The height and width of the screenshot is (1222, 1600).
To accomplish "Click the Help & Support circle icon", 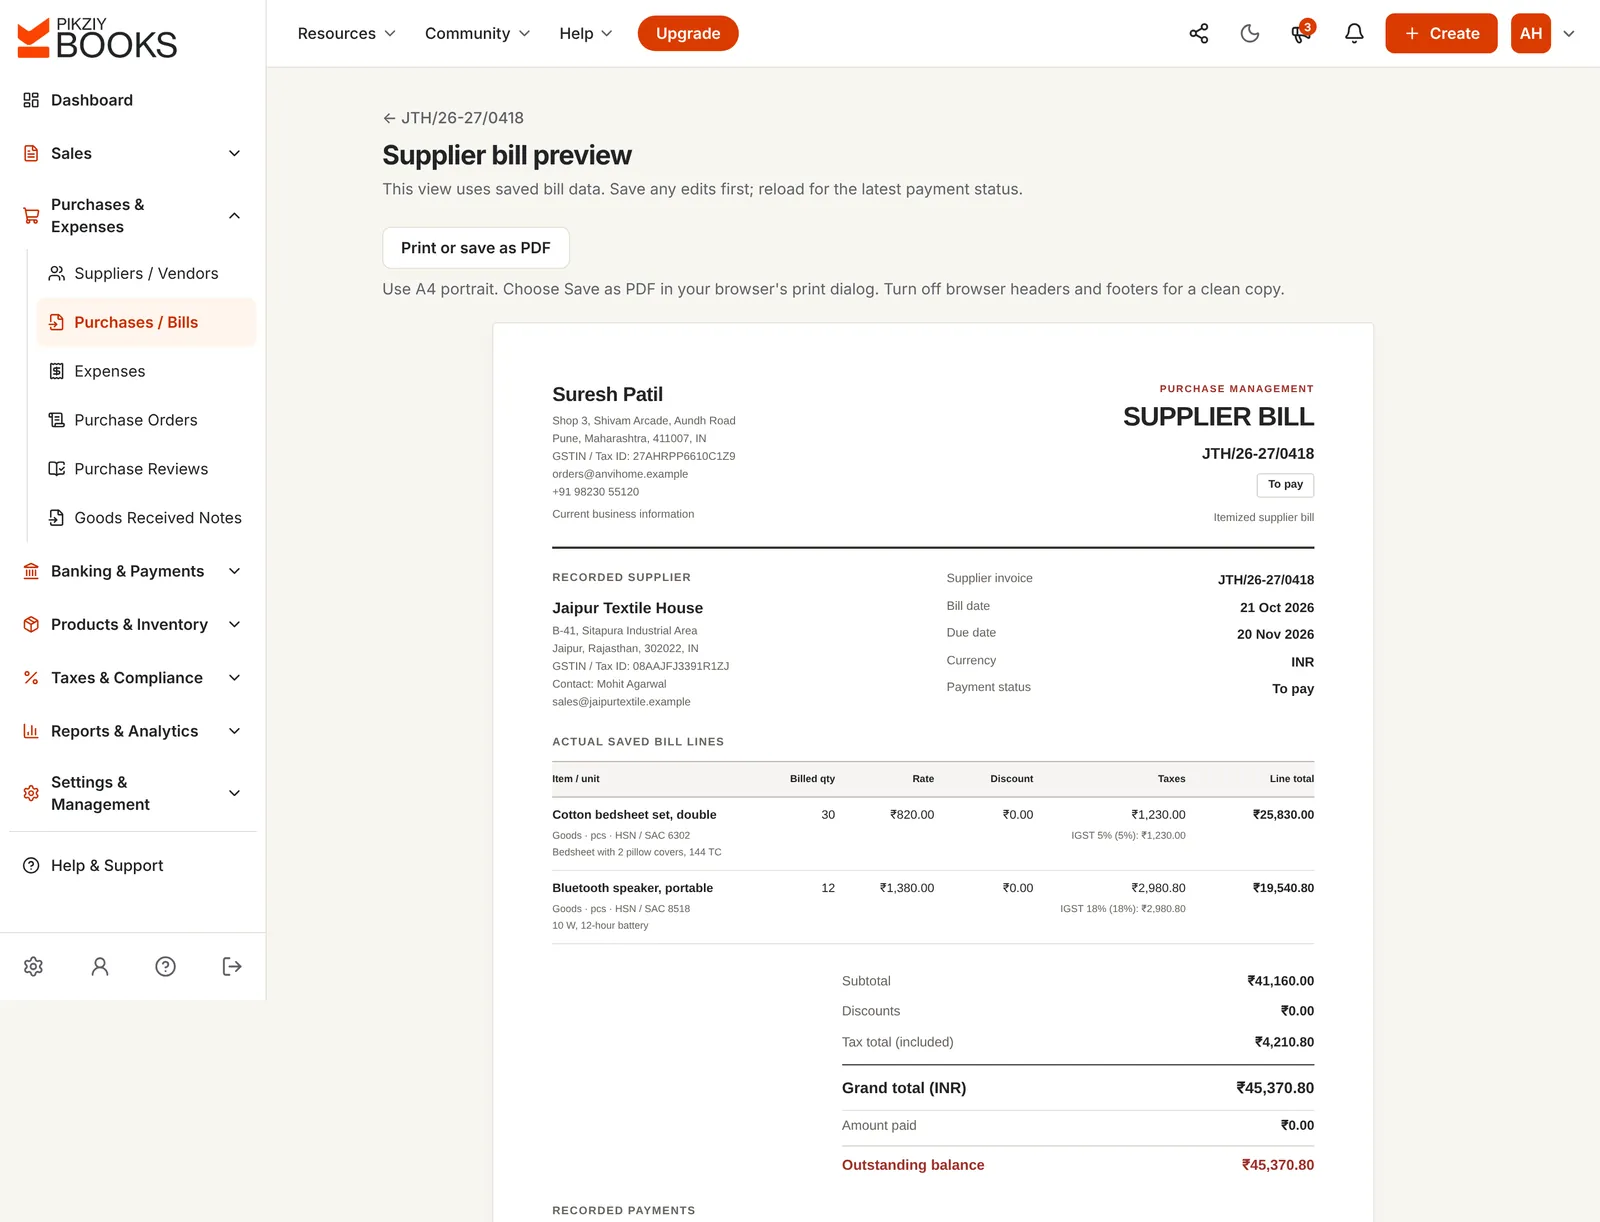I will pos(31,866).
